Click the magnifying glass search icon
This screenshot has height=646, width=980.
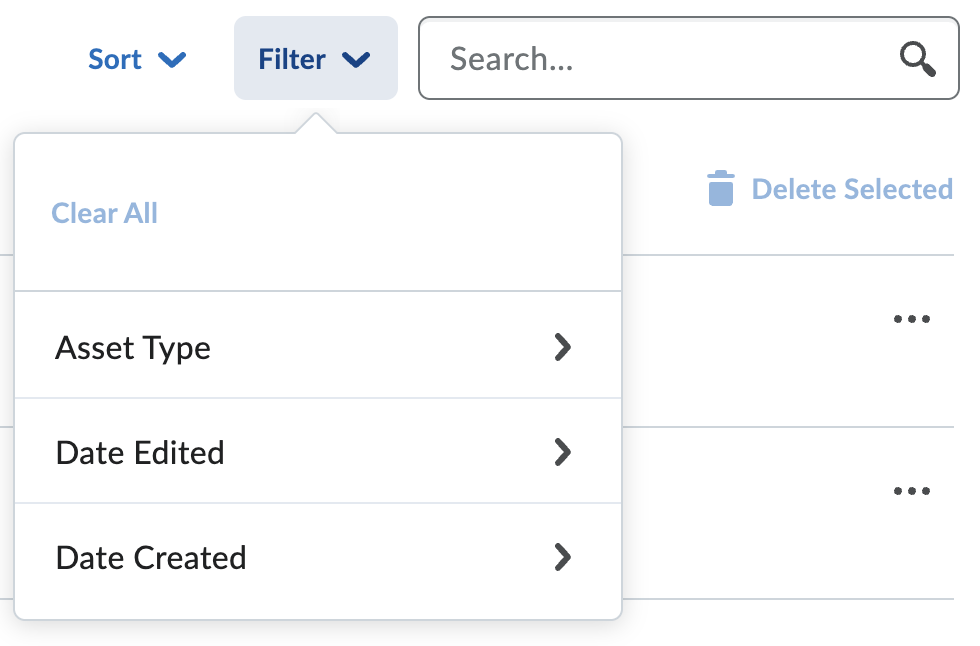(x=917, y=59)
